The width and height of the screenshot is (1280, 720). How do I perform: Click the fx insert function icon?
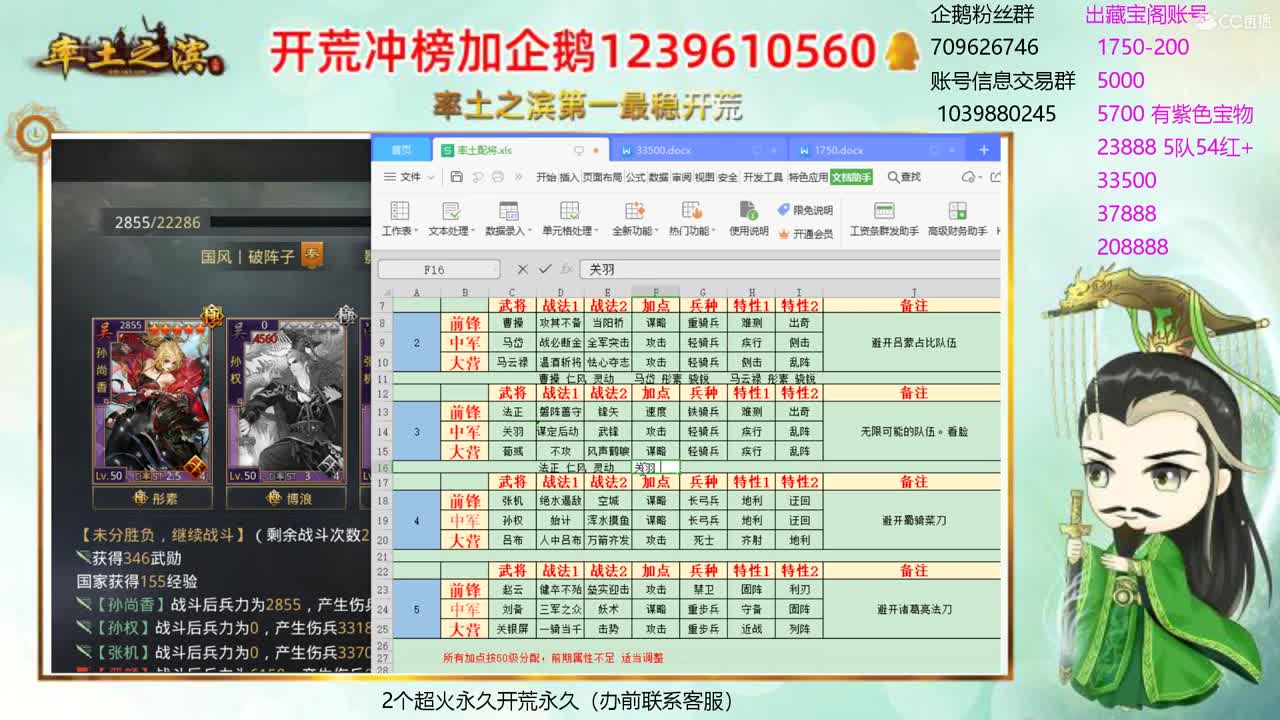568,269
